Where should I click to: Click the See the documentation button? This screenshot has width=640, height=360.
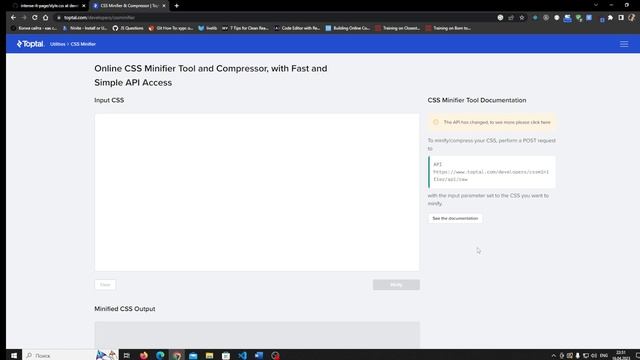[455, 218]
